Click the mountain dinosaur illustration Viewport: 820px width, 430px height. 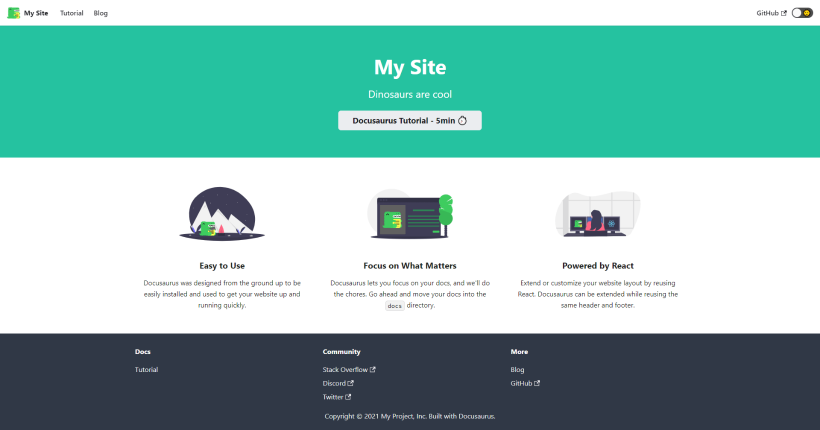click(x=222, y=214)
